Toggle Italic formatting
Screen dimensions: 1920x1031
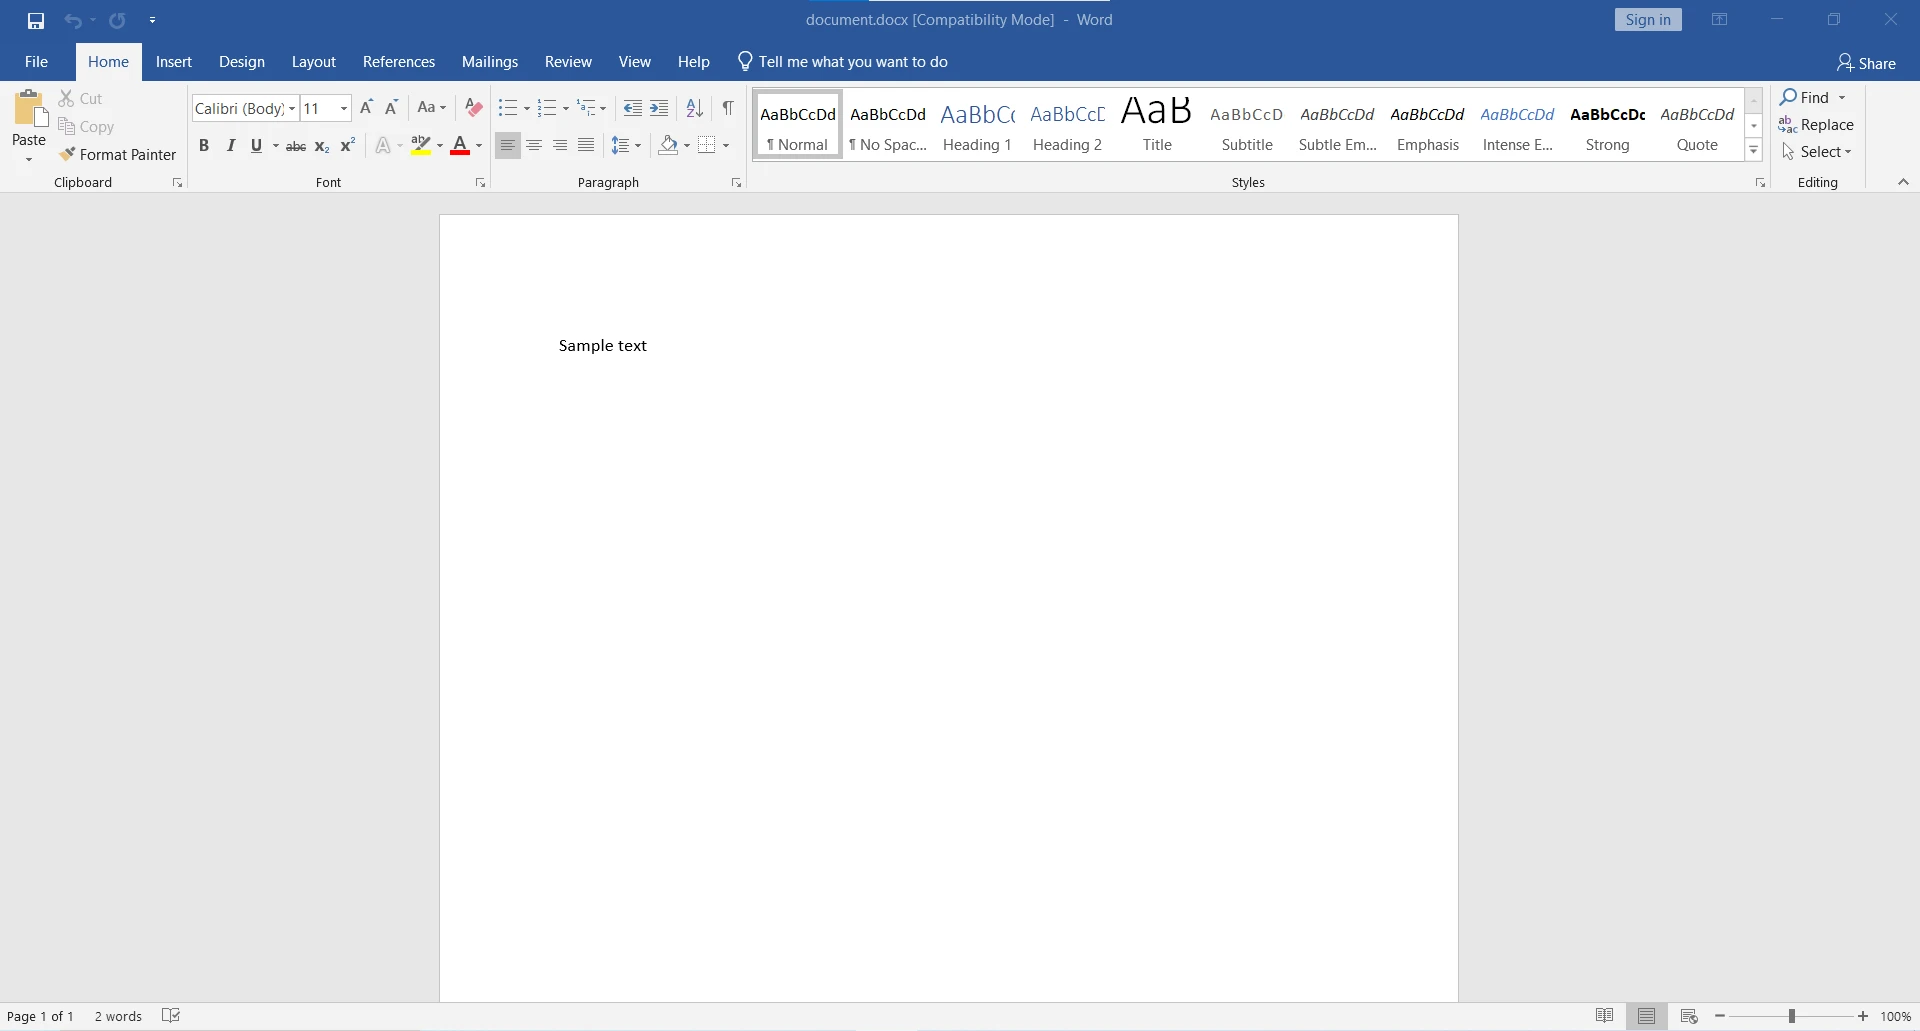[231, 146]
